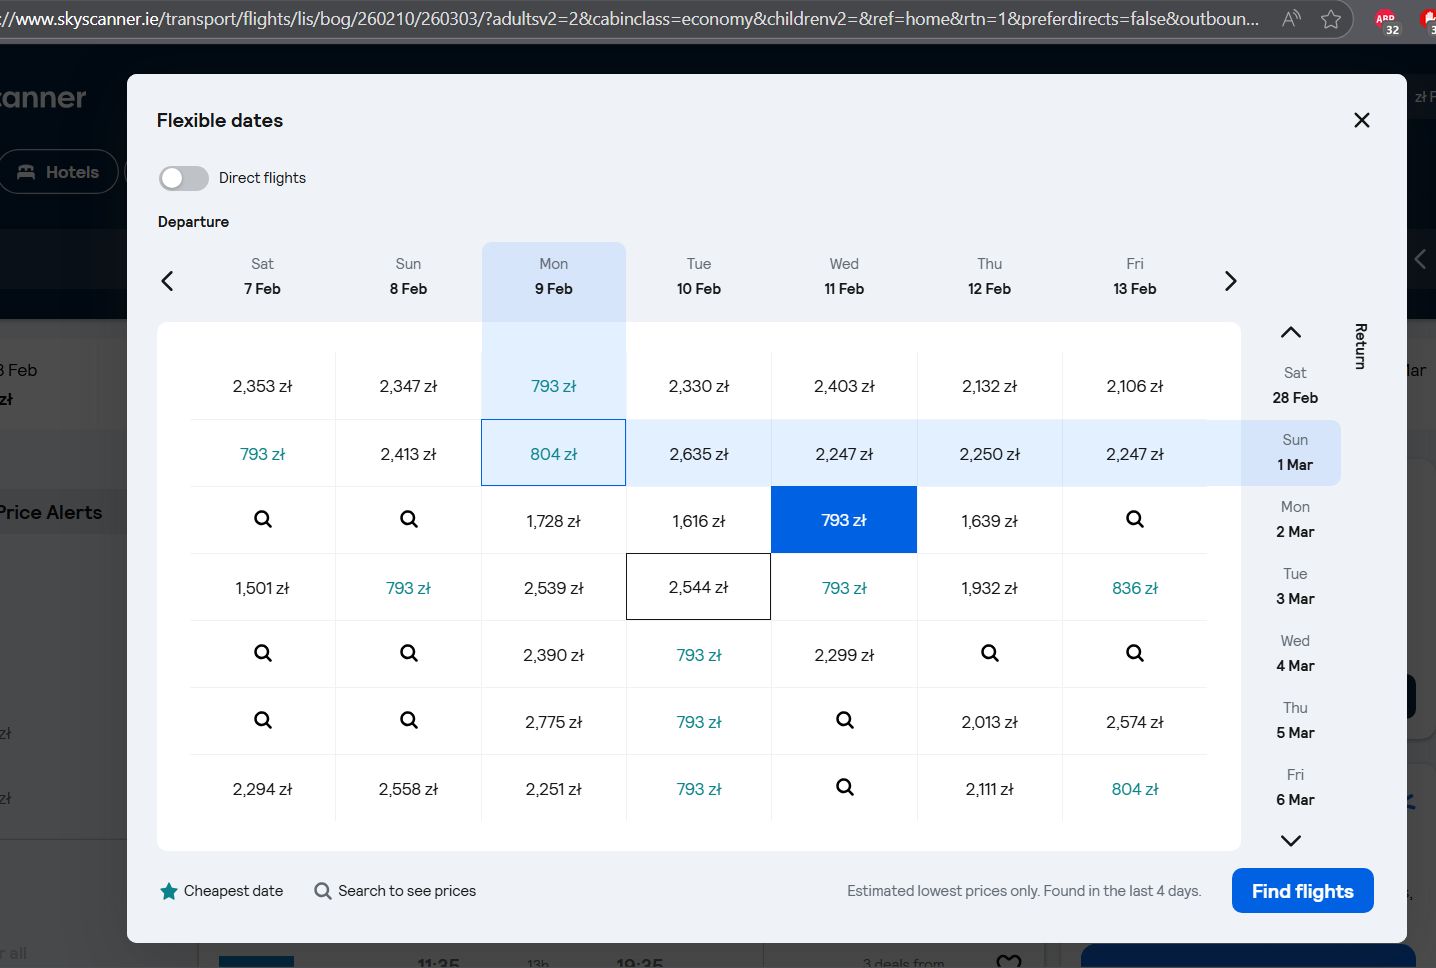1436x968 pixels.
Task: Show later departure dates with right arrow
Action: [x=1231, y=281]
